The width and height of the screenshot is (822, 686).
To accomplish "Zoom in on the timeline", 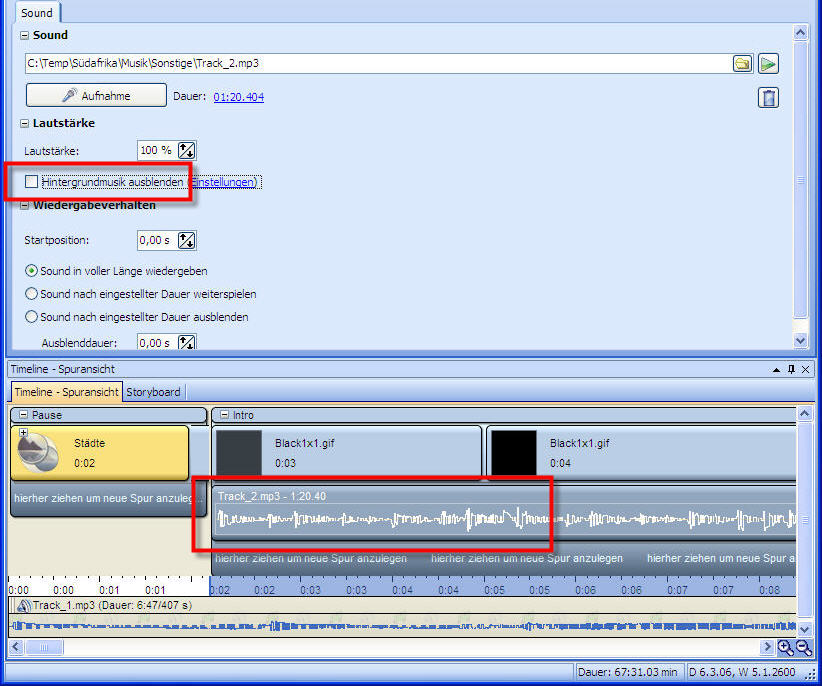I will coord(785,648).
